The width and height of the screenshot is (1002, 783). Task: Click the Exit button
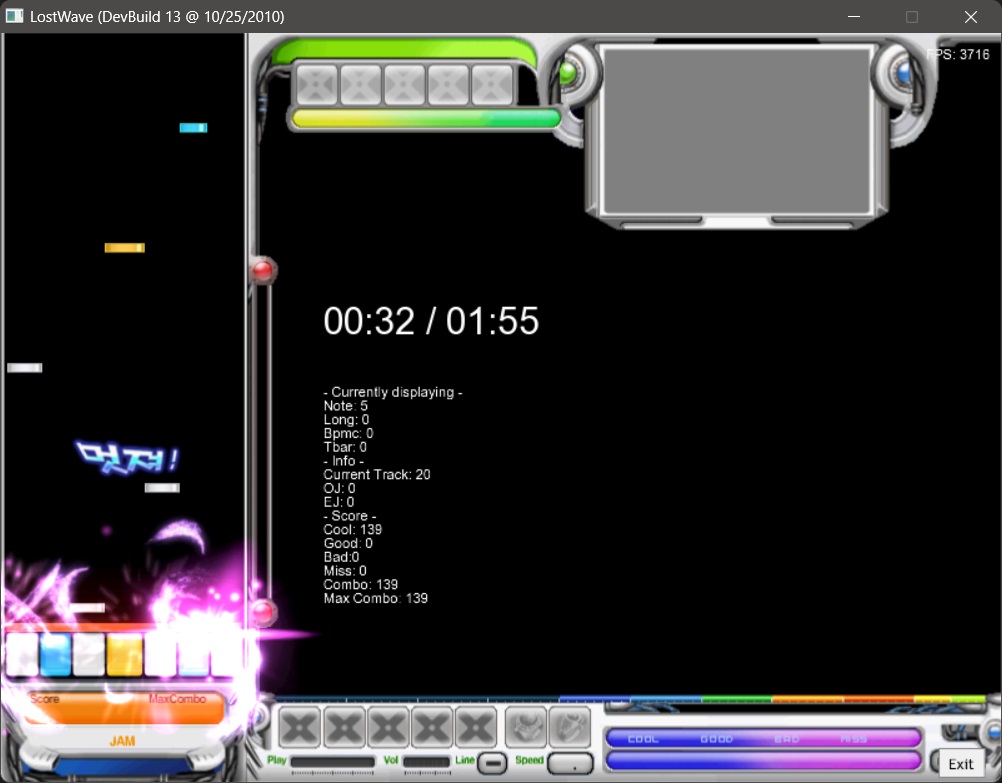click(959, 762)
